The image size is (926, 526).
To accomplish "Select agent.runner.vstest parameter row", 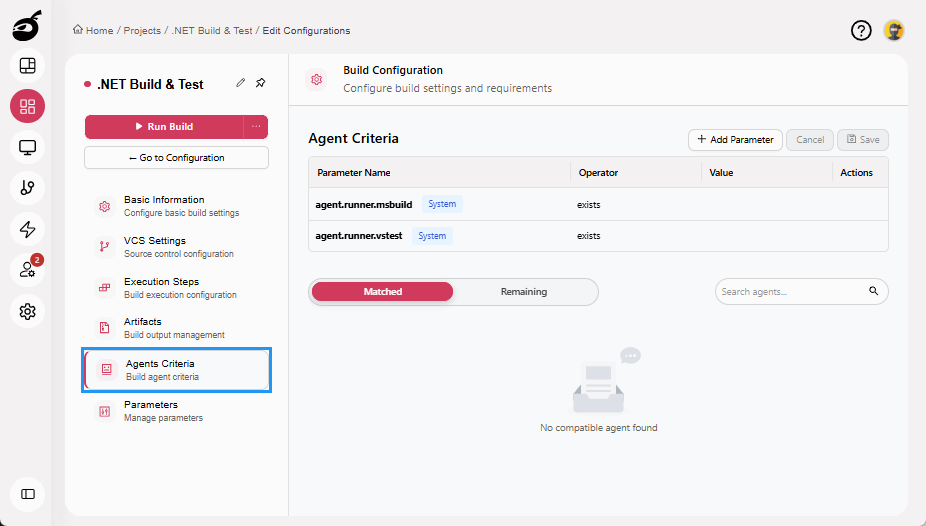I will point(598,236).
